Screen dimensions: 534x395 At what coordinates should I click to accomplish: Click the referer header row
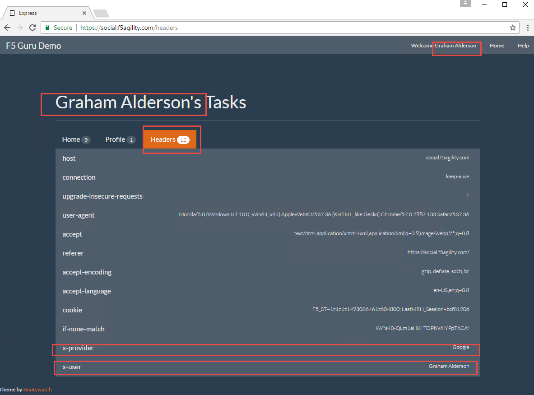[268, 253]
